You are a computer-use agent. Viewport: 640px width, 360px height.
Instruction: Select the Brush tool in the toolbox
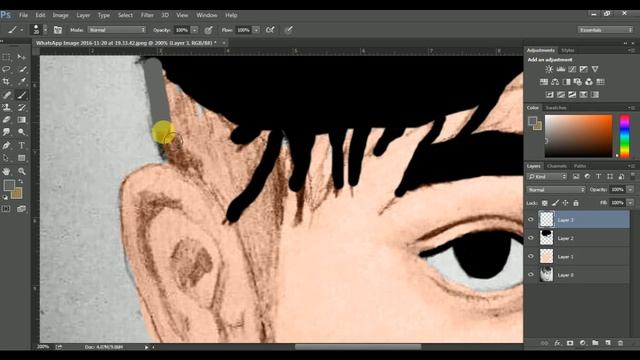(22, 95)
